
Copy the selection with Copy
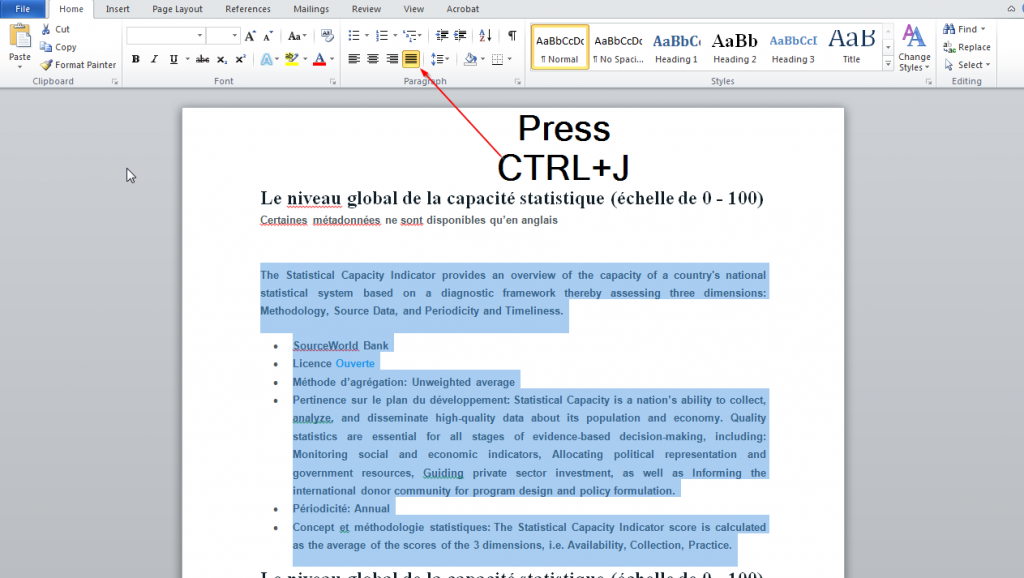(58, 47)
